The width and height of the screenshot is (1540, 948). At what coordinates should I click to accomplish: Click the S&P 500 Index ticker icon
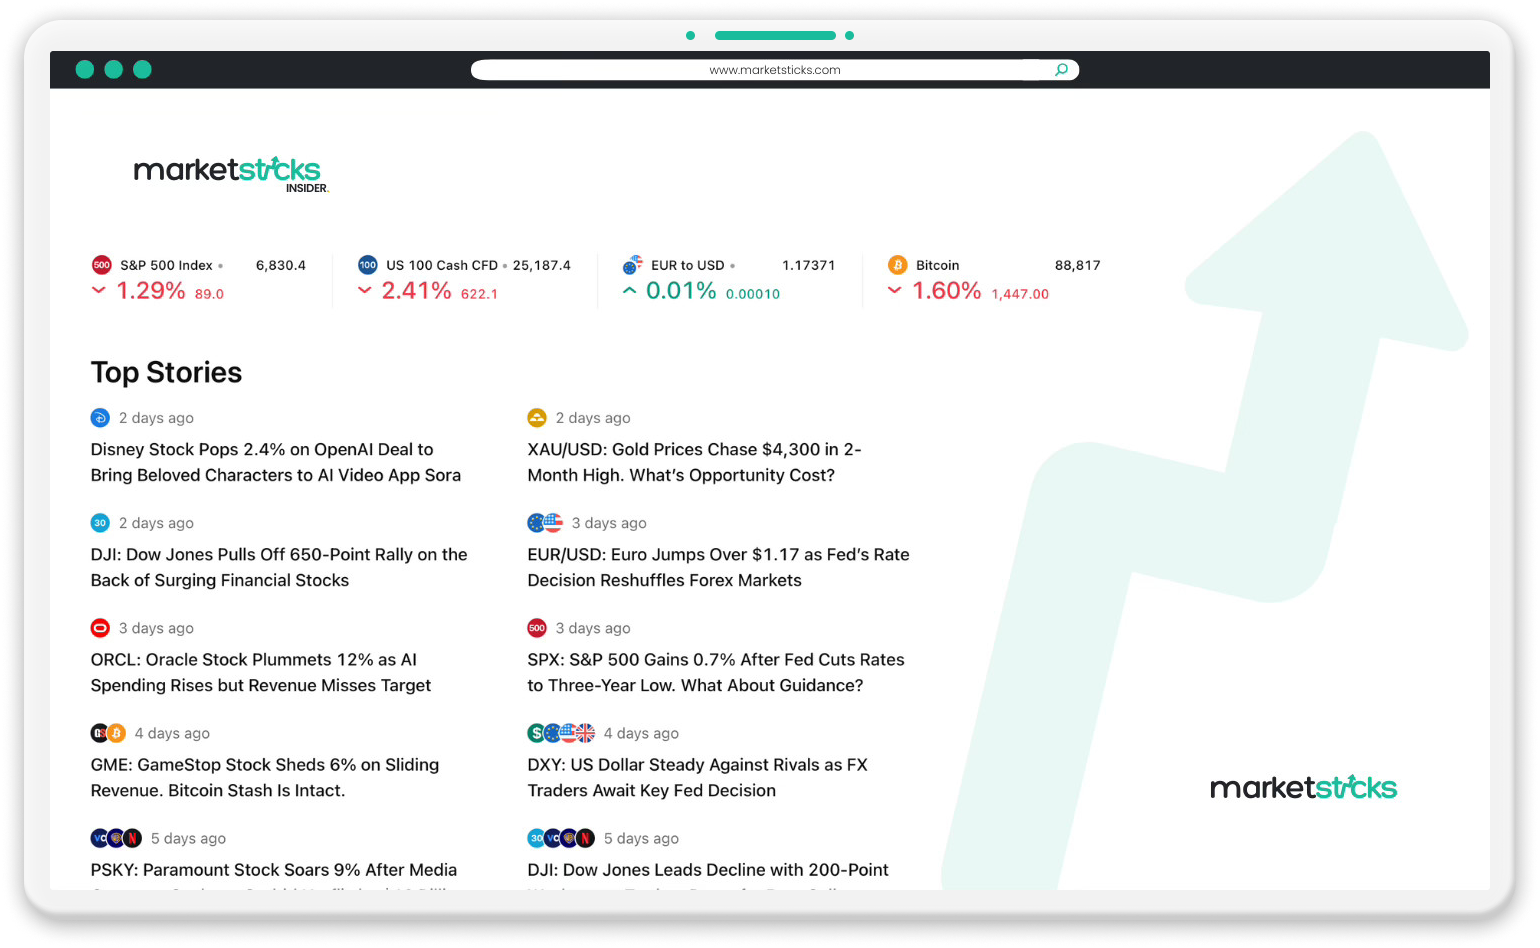101,265
